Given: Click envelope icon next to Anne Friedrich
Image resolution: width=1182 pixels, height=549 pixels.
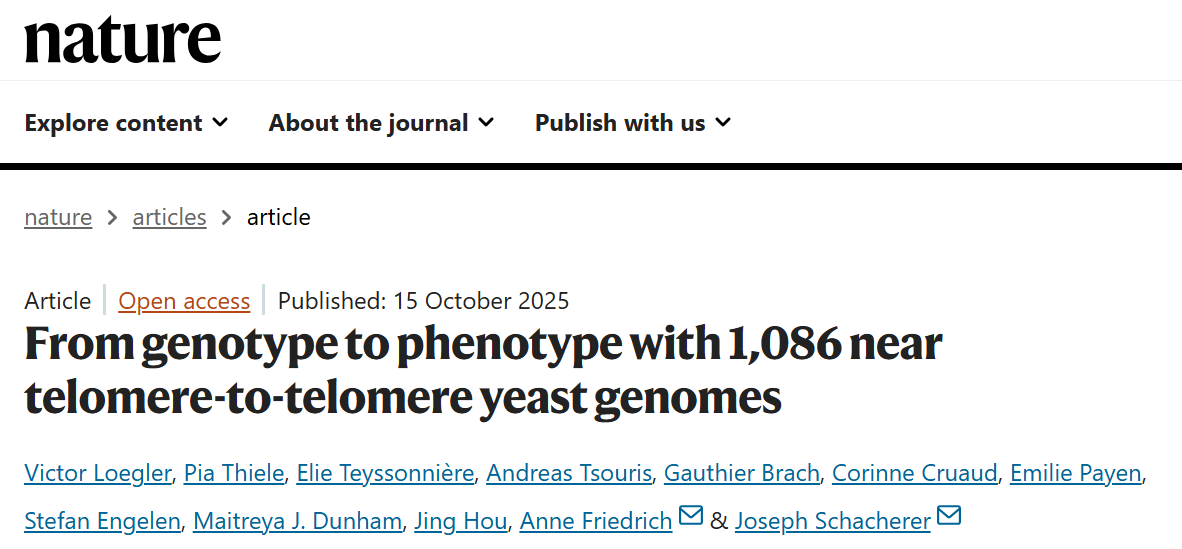Looking at the screenshot, I should 691,516.
